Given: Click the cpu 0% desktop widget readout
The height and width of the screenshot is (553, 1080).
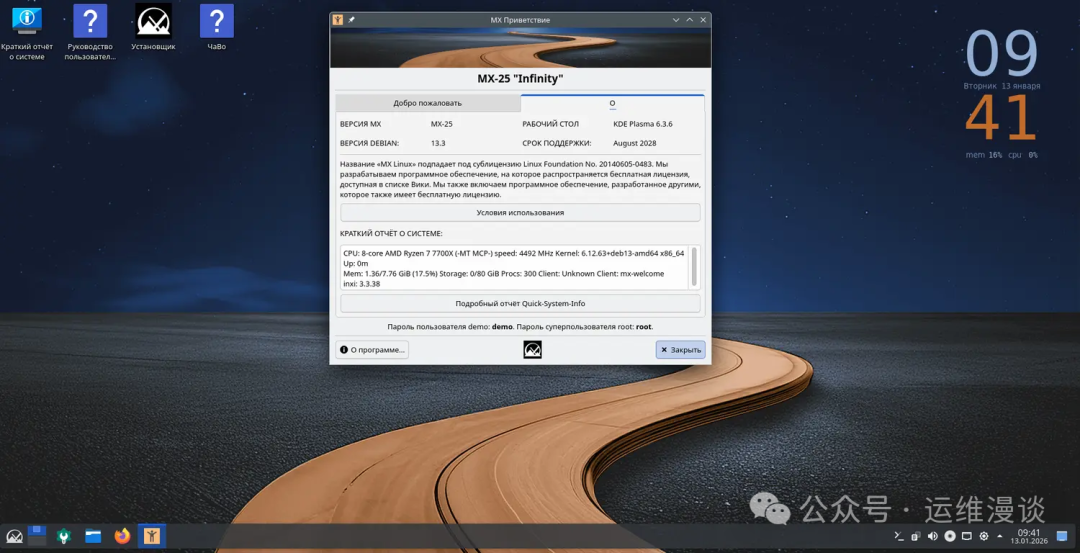Looking at the screenshot, I should click(x=1024, y=156).
